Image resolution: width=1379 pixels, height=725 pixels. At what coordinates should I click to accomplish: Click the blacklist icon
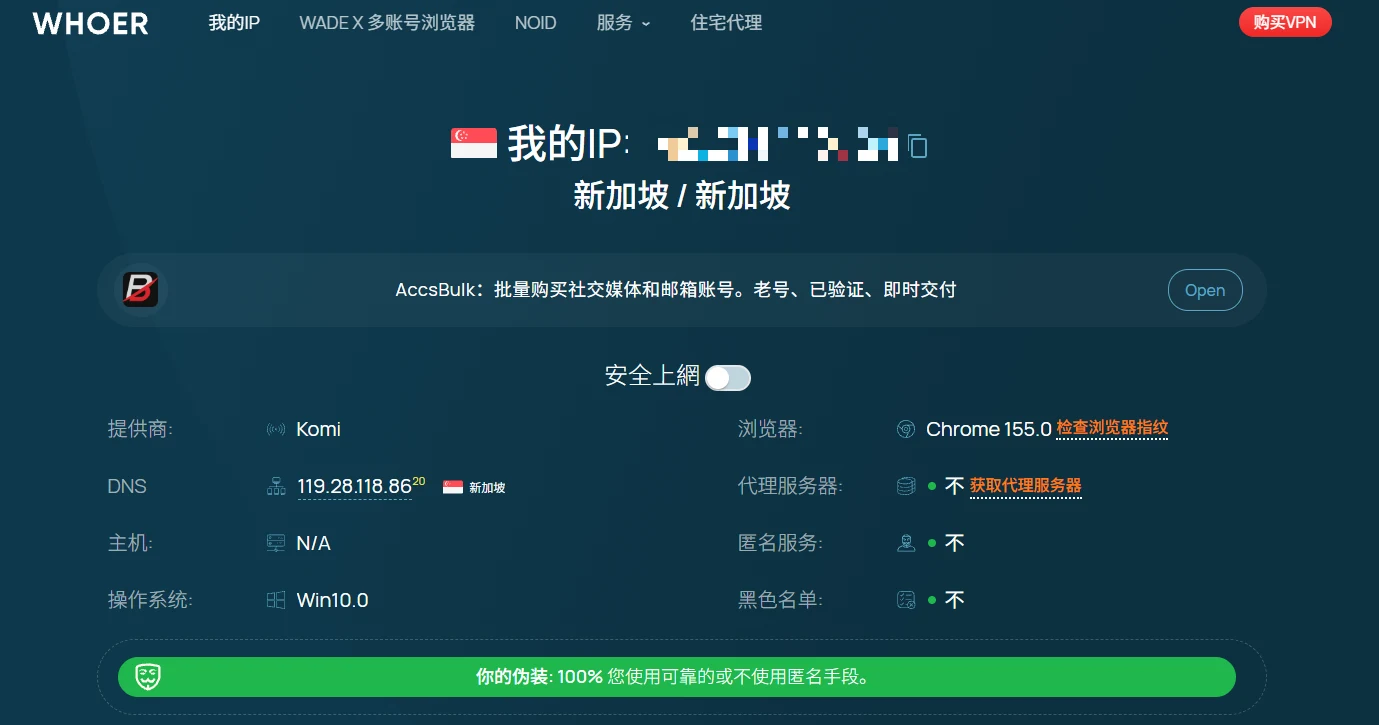click(906, 601)
